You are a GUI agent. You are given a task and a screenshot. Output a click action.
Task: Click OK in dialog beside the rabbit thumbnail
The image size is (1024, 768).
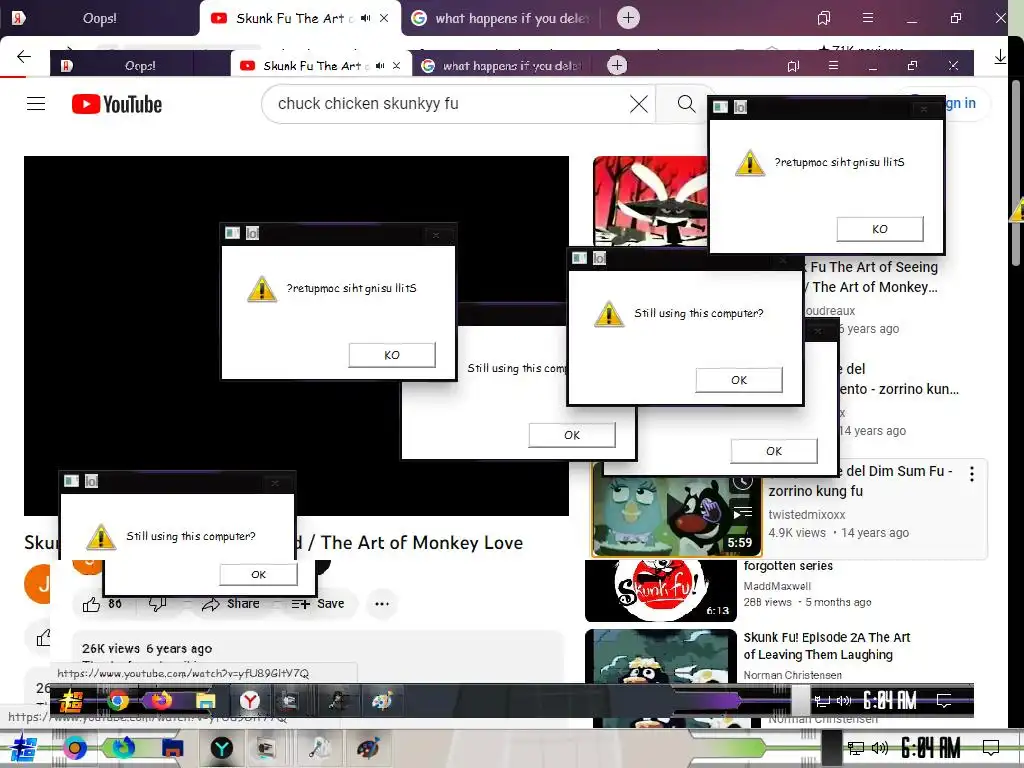pos(880,229)
